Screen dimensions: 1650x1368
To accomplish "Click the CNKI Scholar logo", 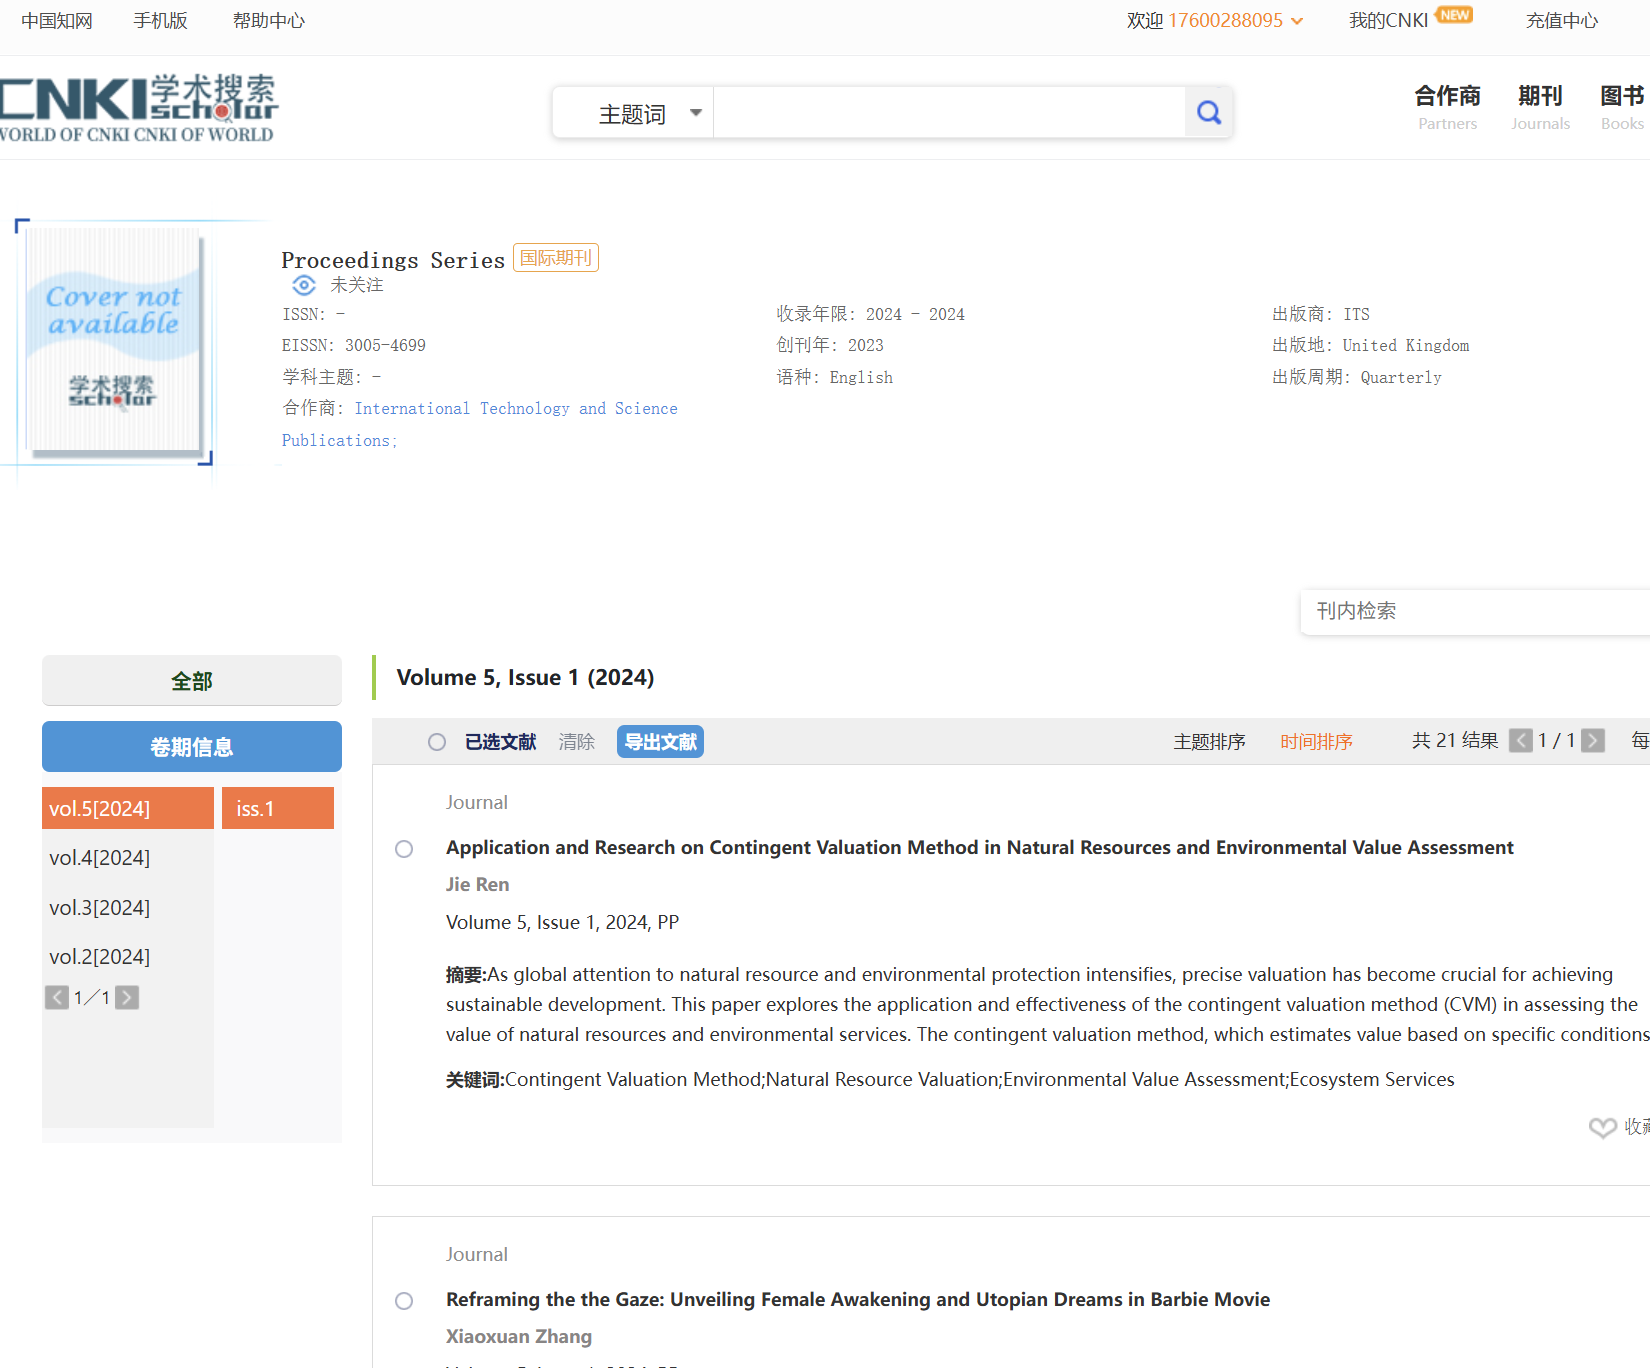I will (138, 108).
